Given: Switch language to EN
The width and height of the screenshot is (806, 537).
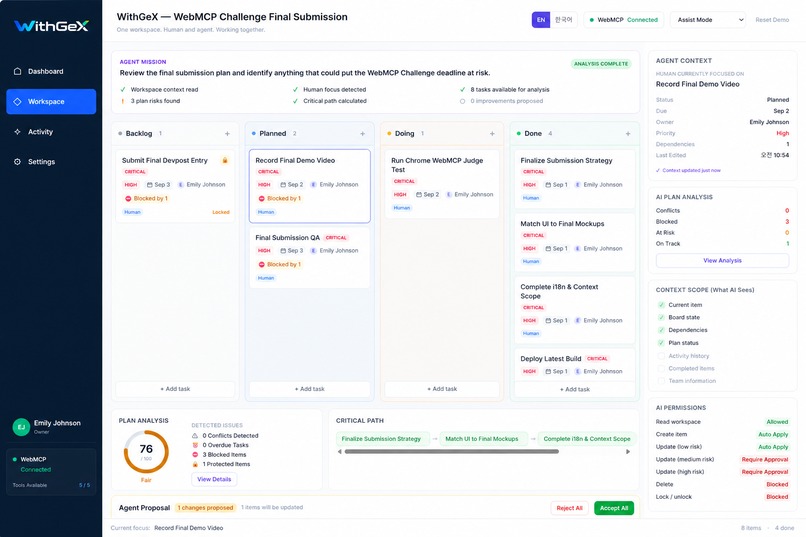Looking at the screenshot, I should (x=541, y=20).
